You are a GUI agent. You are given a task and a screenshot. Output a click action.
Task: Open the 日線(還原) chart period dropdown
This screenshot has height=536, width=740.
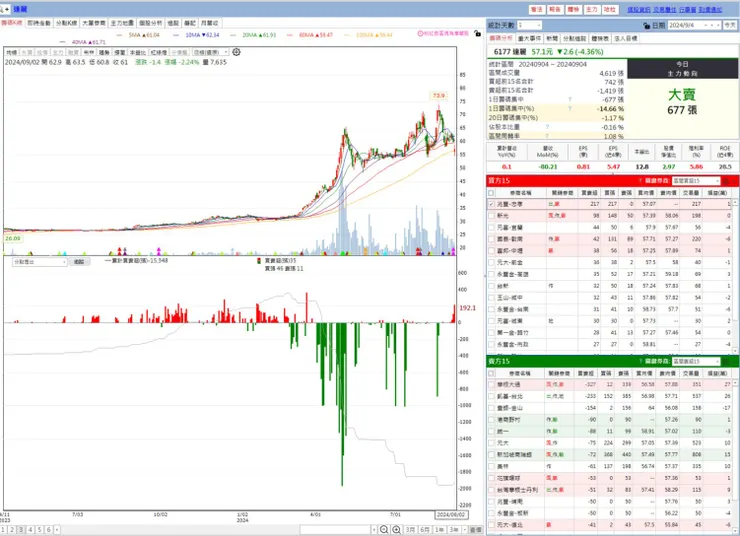210,52
